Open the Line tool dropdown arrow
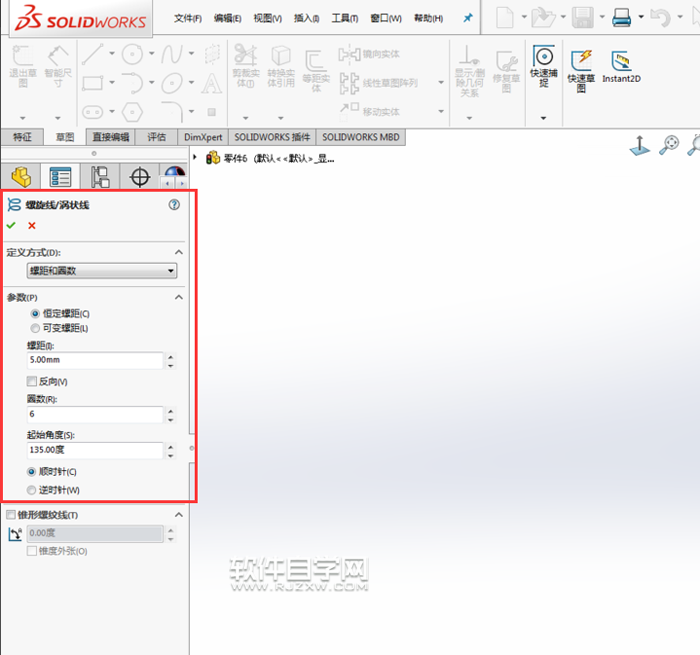 coord(112,54)
